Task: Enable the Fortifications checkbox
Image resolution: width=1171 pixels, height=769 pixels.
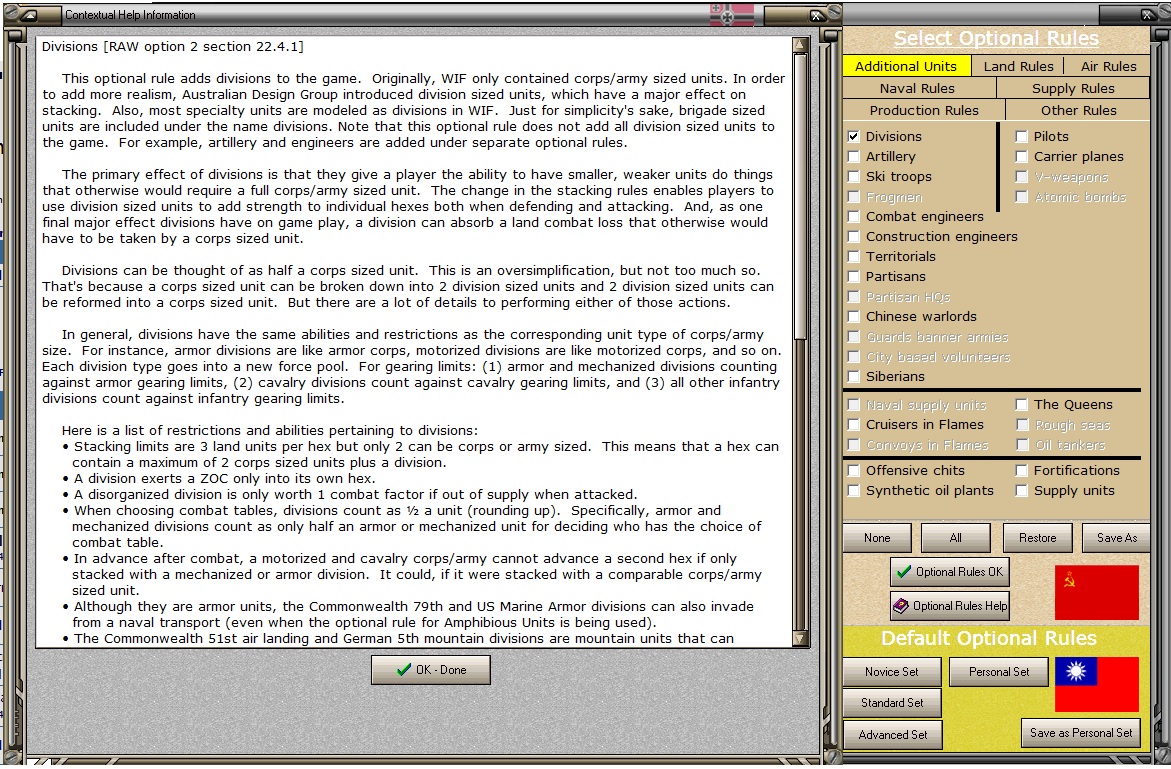Action: (x=1022, y=470)
